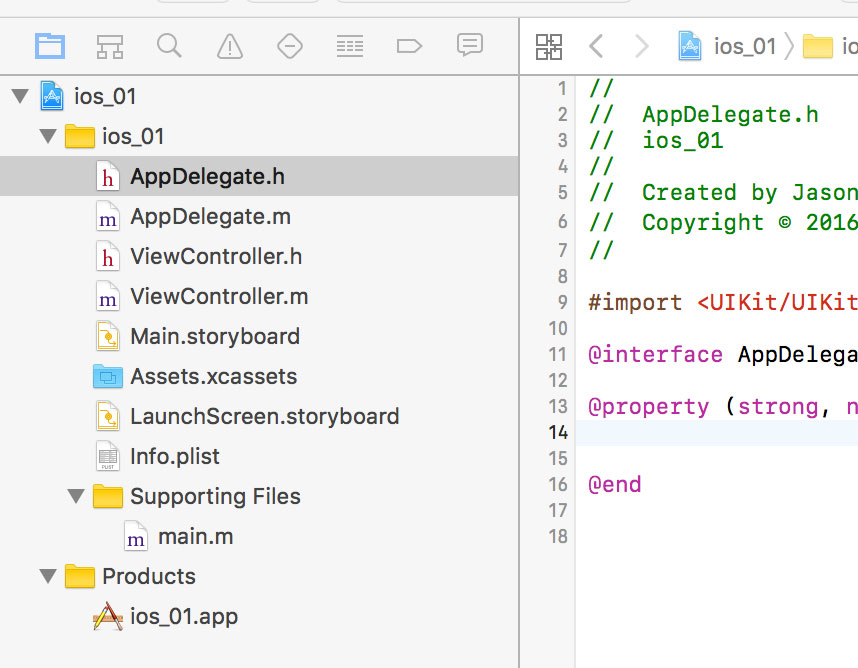The height and width of the screenshot is (668, 858).
Task: Click the ios_01.app product icon
Action: 108,616
